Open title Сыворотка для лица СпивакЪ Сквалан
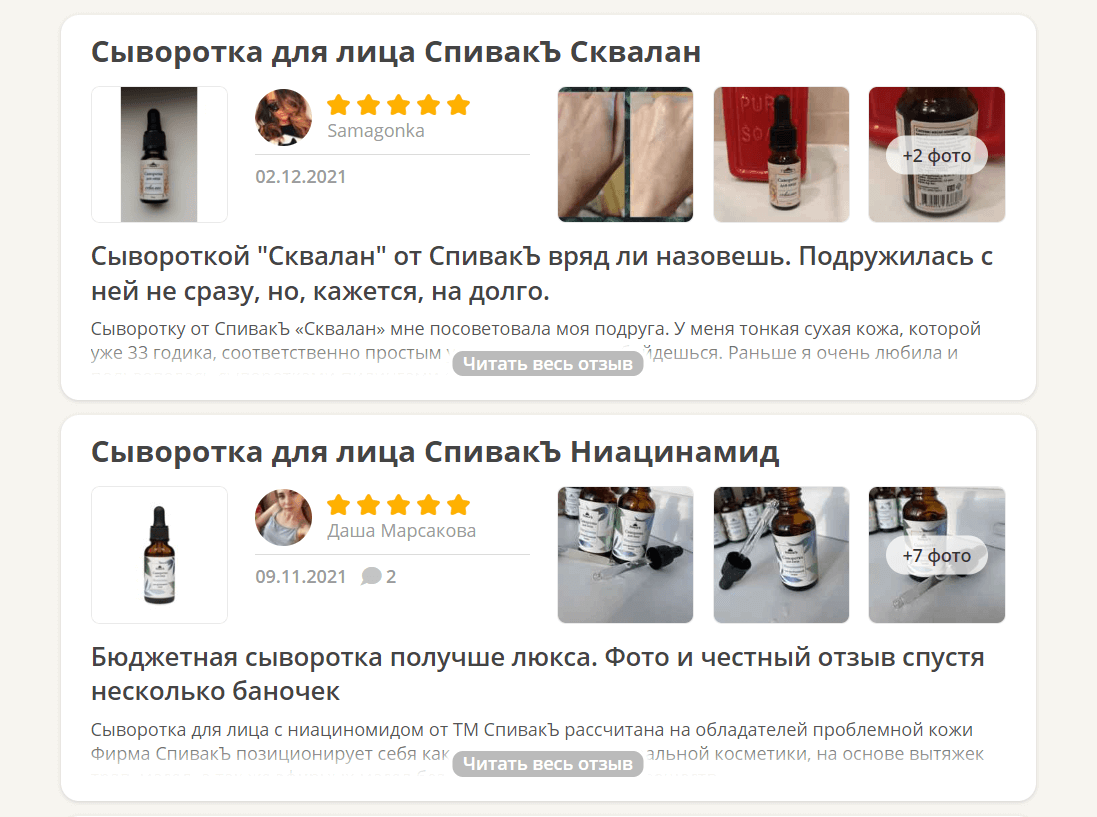The image size is (1097, 817). [x=396, y=52]
